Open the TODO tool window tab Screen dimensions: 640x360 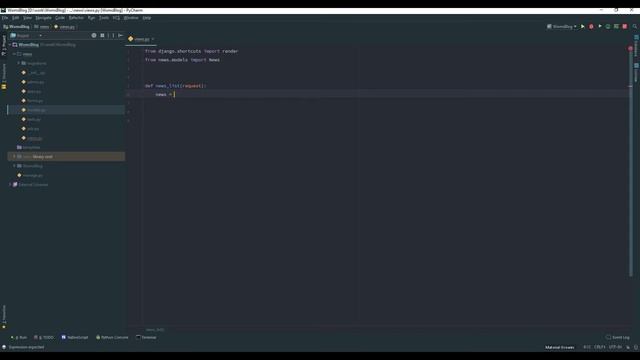[44, 338]
